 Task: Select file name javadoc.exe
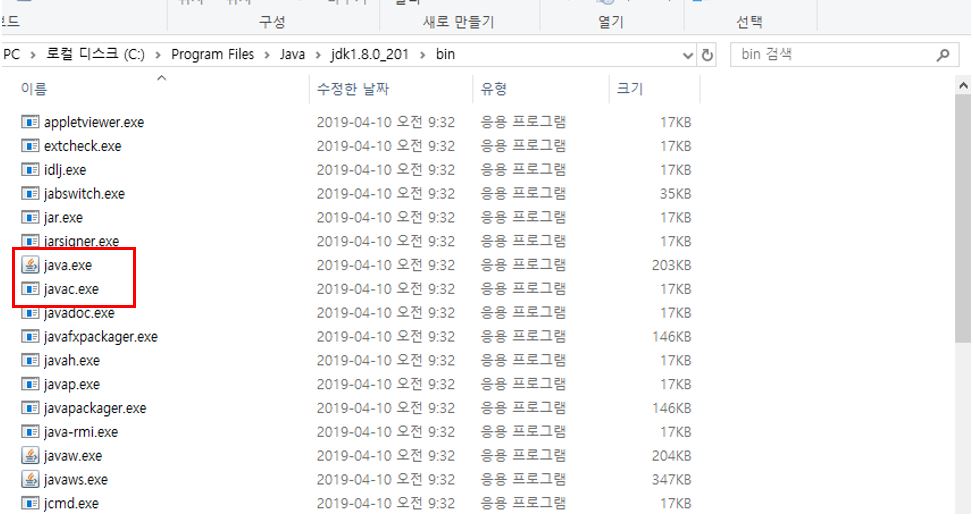click(79, 313)
